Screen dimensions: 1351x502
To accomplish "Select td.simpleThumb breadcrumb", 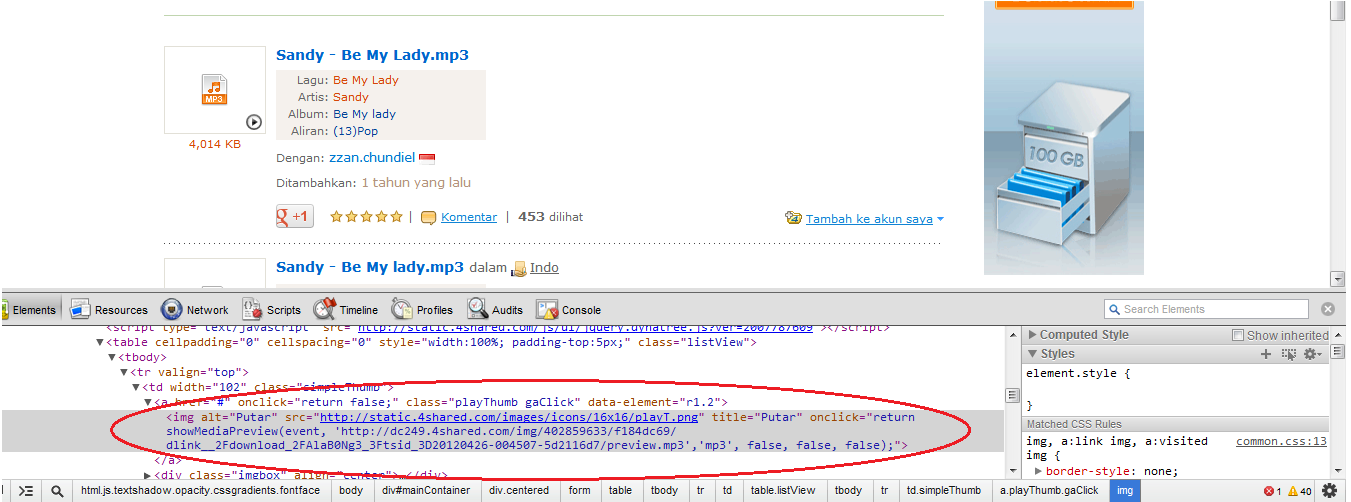I will pos(944,491).
